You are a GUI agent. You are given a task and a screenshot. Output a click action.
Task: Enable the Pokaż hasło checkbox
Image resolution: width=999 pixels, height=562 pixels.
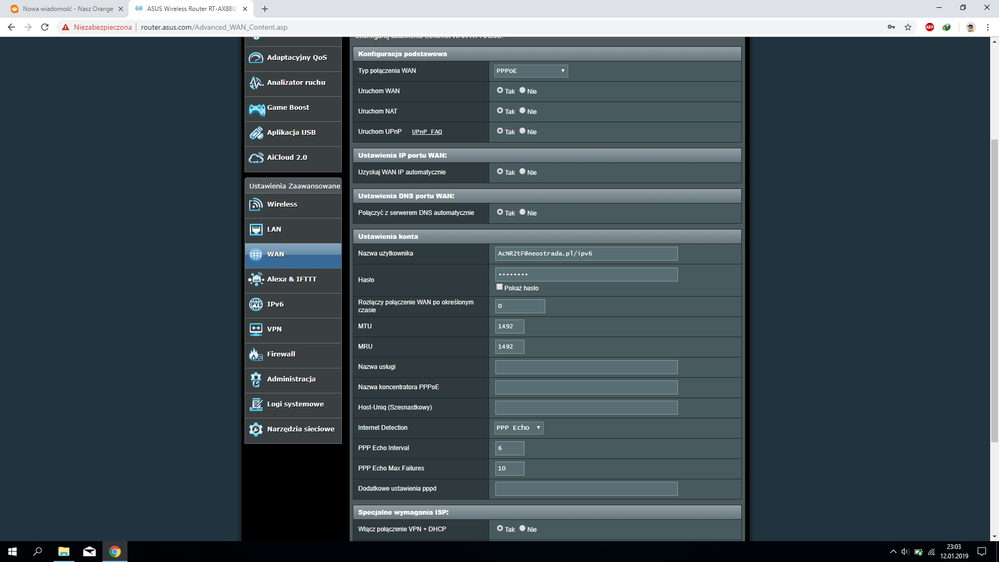point(500,287)
